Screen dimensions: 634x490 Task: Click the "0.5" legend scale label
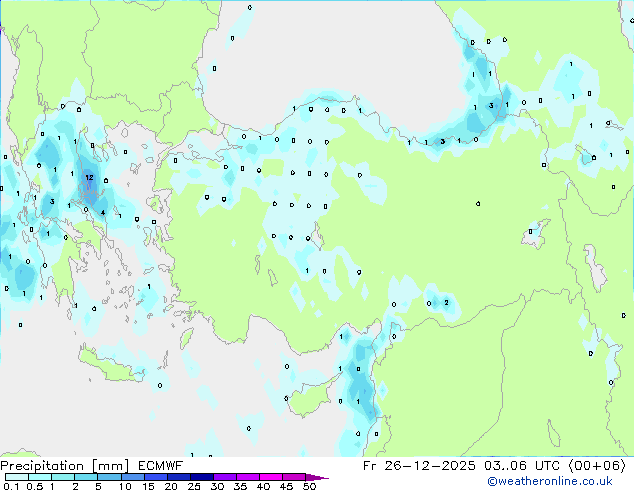[35, 486]
